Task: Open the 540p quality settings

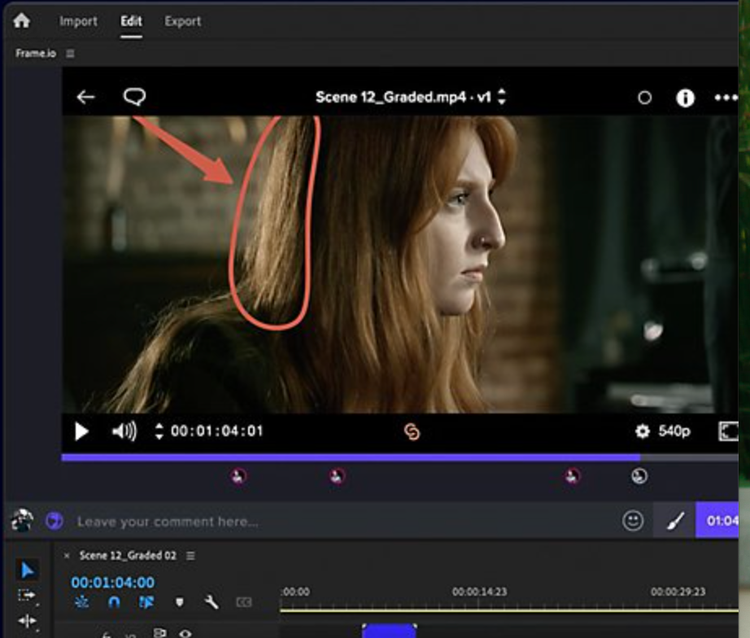Action: (663, 431)
